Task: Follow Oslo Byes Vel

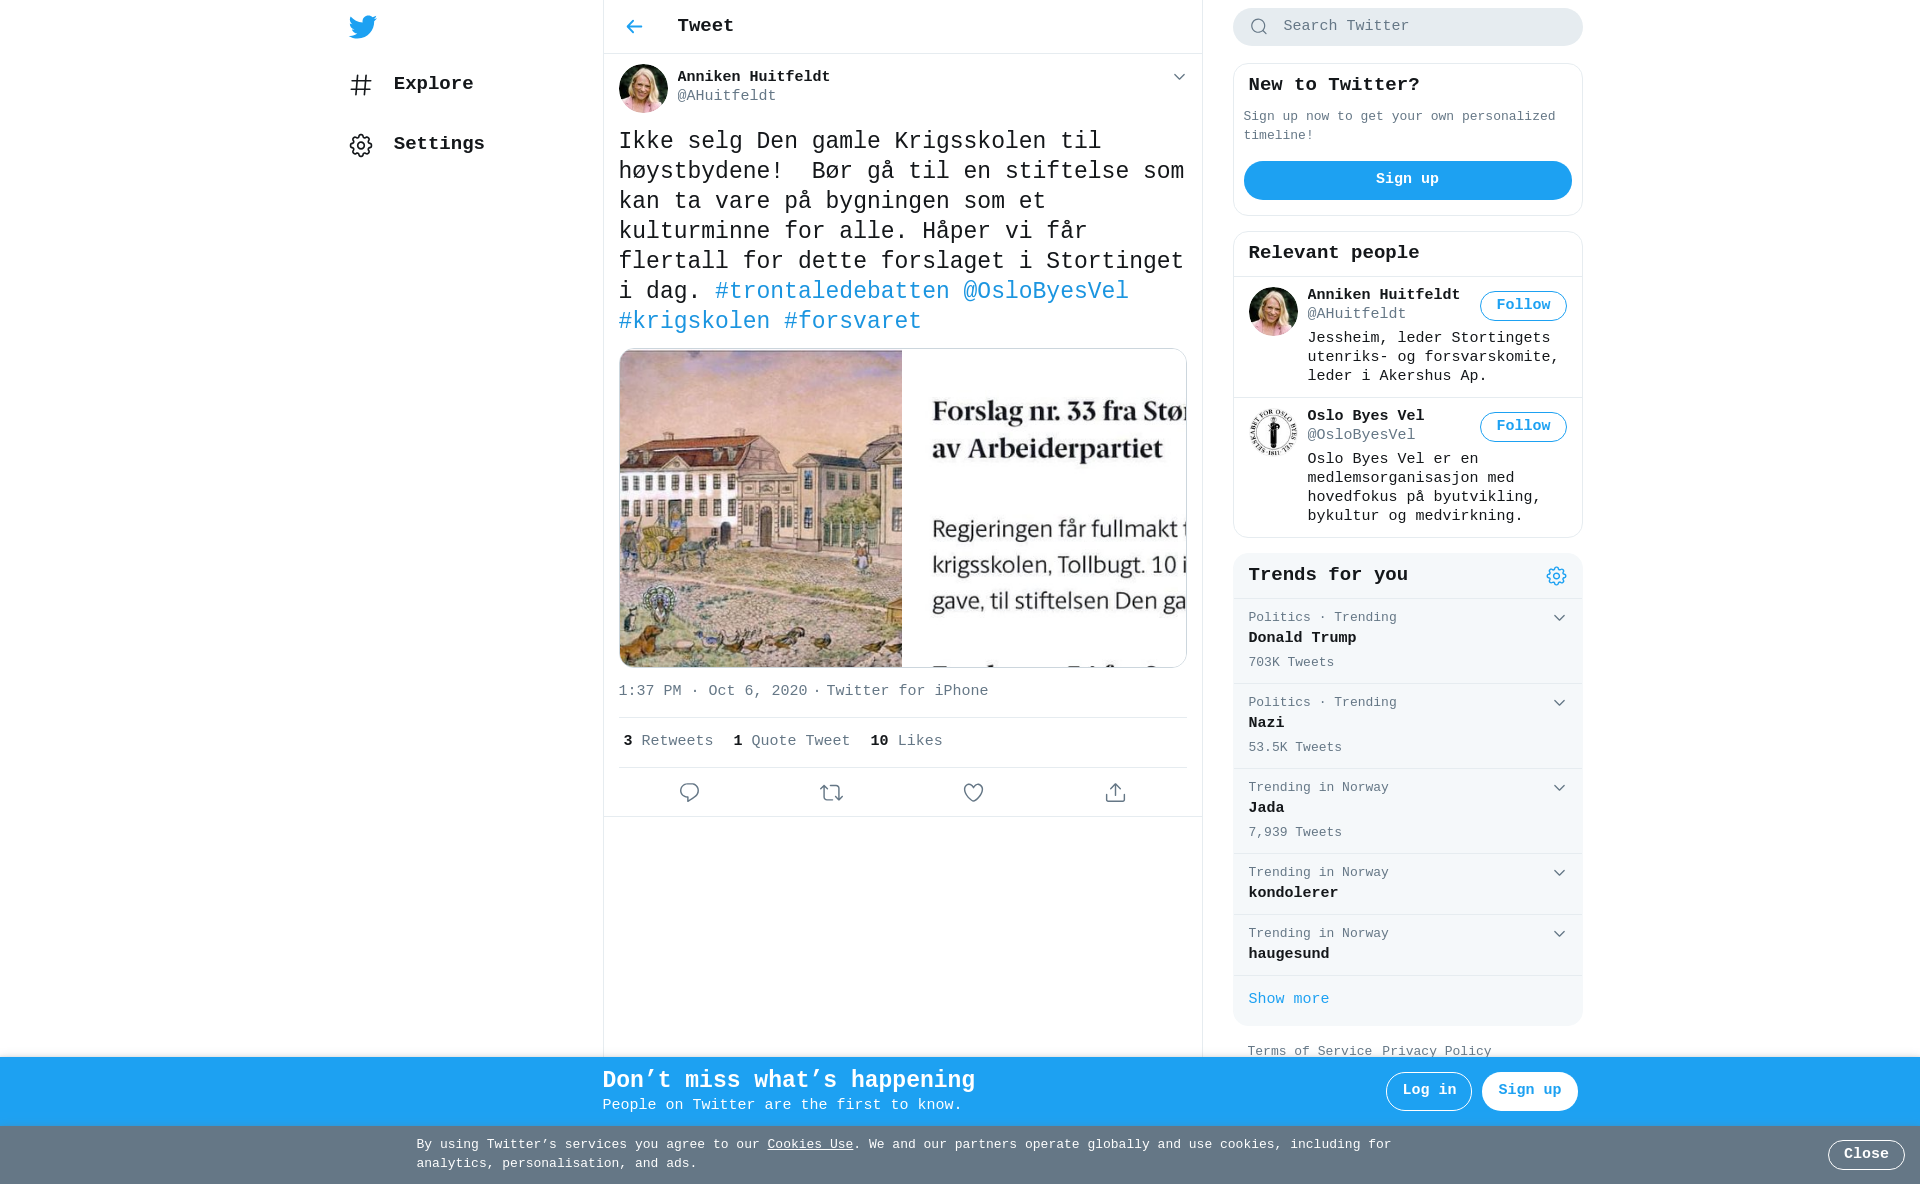Action: click(x=1522, y=427)
